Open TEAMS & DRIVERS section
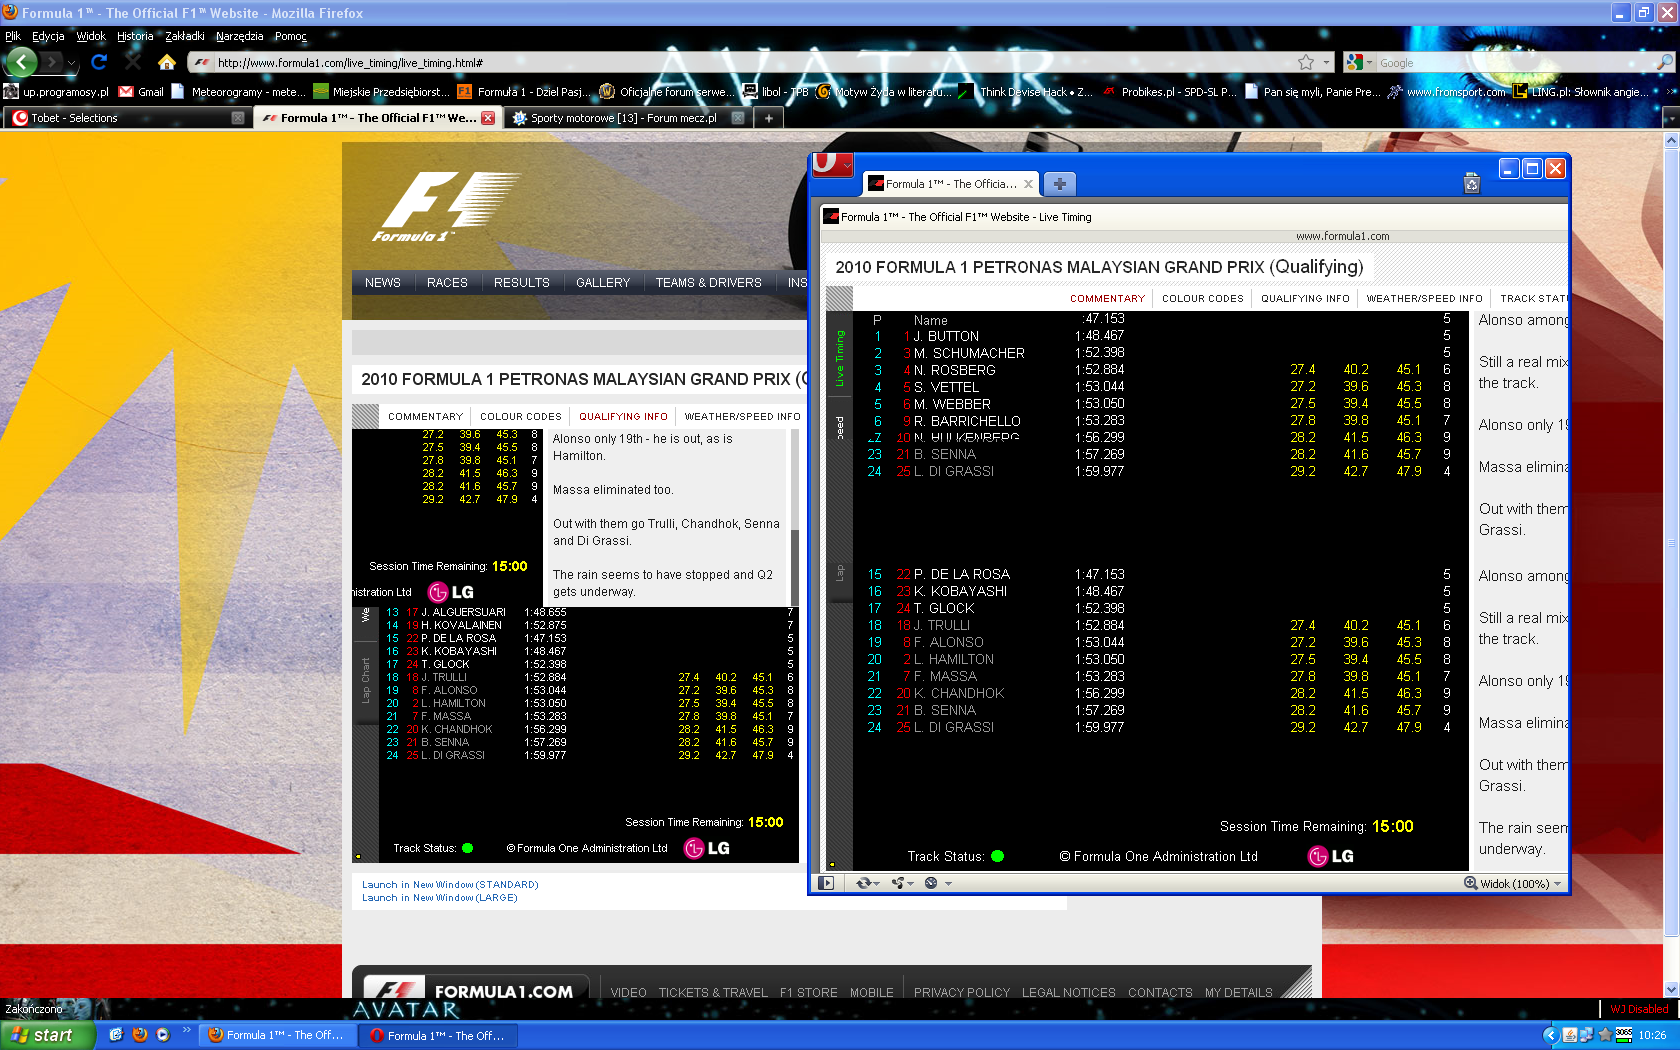Viewport: 1680px width, 1050px height. coord(709,283)
